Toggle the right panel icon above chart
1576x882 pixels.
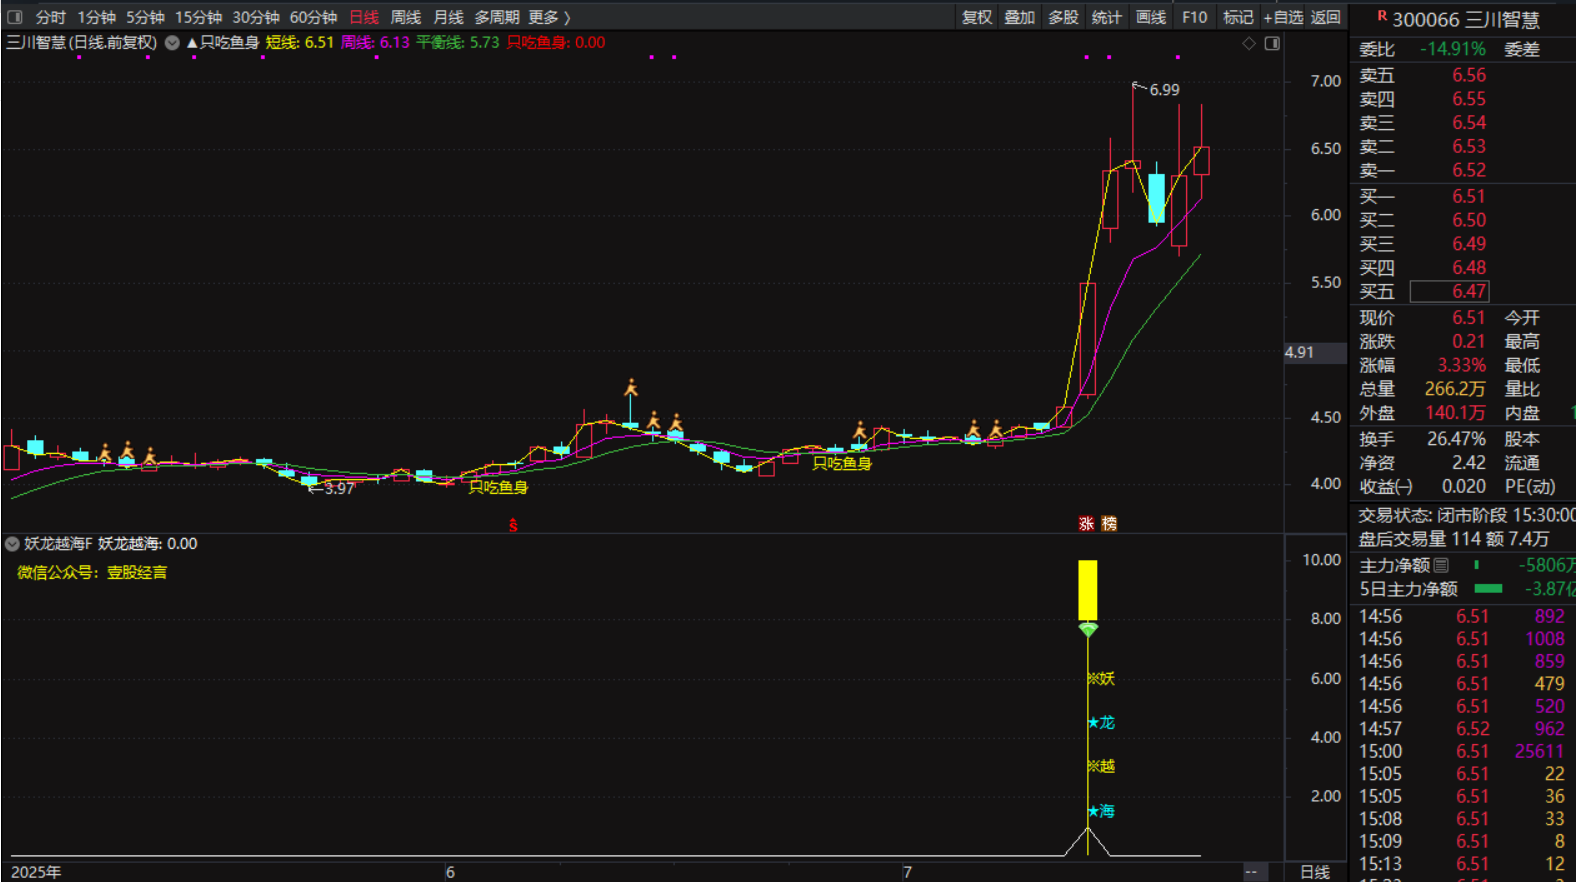(1272, 43)
